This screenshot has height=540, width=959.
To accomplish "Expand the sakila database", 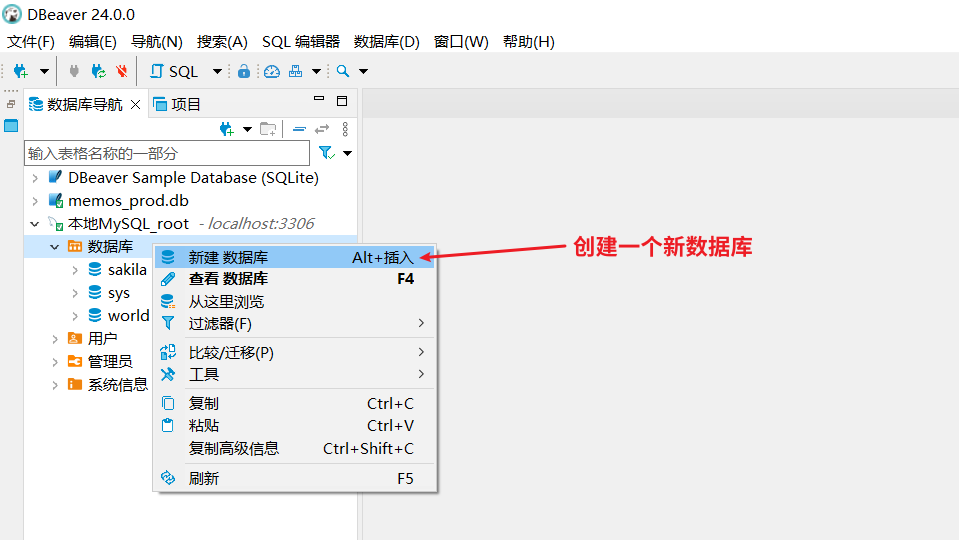I will (x=75, y=270).
